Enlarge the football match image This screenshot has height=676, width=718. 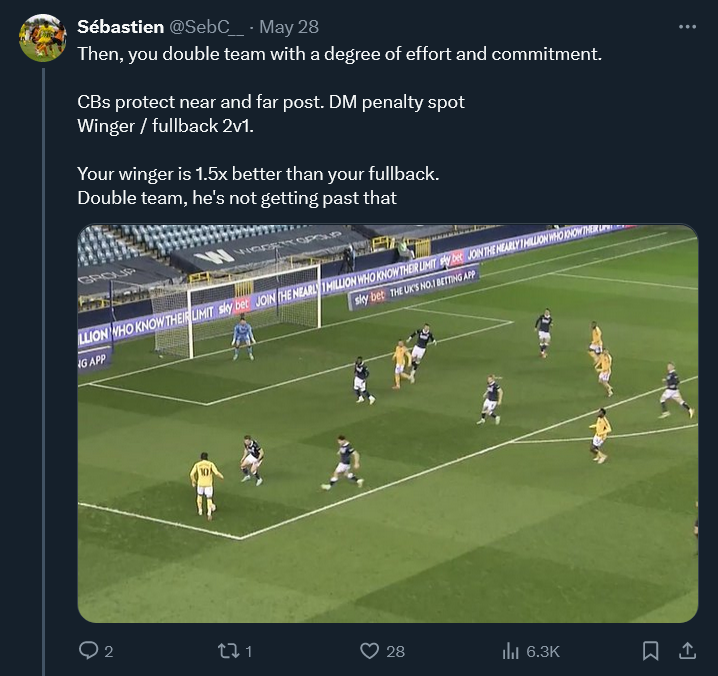(x=388, y=423)
